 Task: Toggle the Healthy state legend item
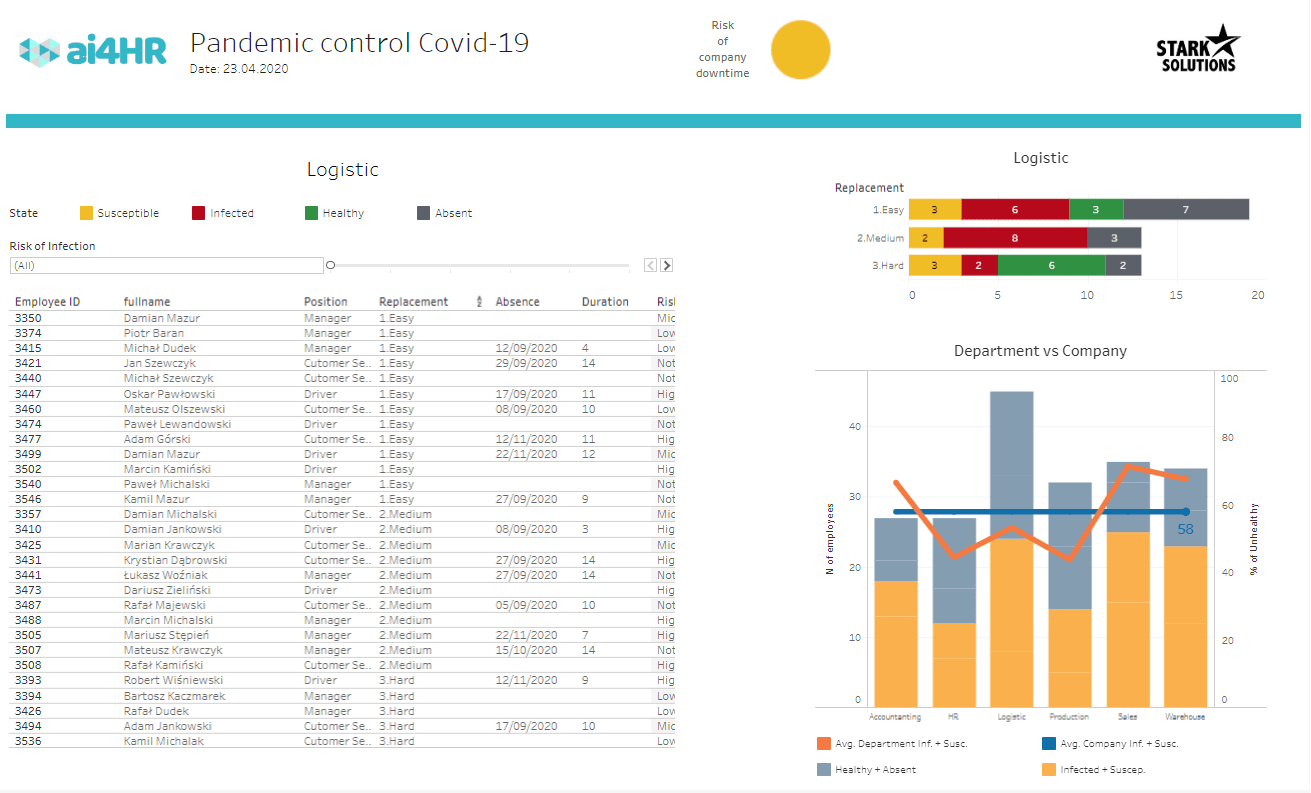tap(334, 213)
